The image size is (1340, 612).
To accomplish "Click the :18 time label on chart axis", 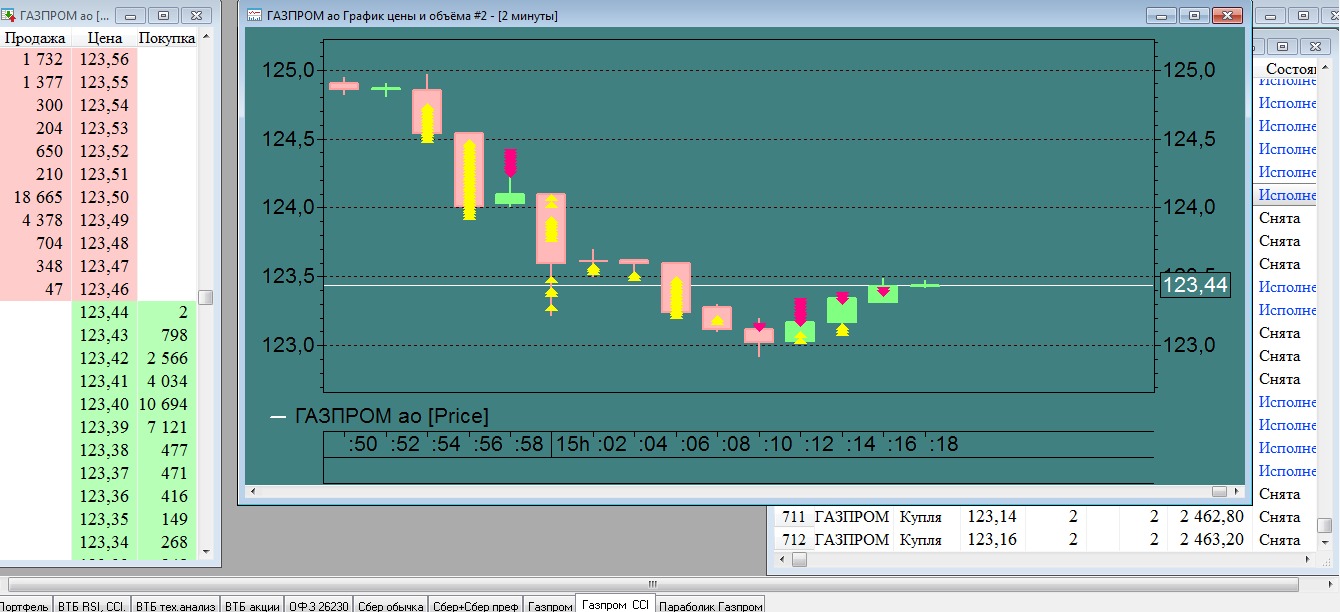I will coord(942,444).
